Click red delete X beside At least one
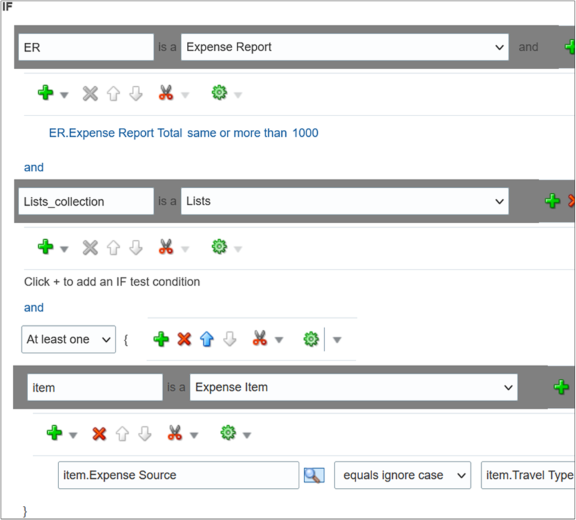576x520 pixels. (184, 339)
